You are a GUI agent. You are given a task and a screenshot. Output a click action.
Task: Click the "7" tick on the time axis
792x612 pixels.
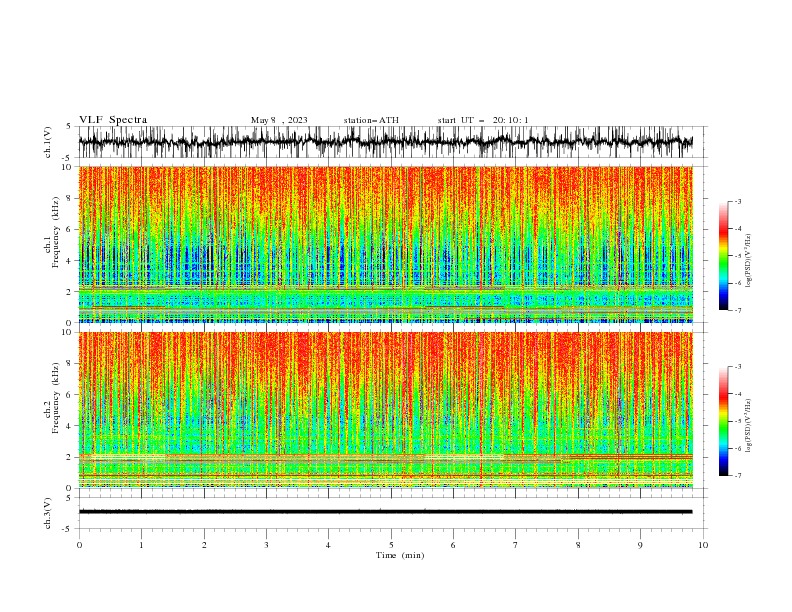[516, 545]
